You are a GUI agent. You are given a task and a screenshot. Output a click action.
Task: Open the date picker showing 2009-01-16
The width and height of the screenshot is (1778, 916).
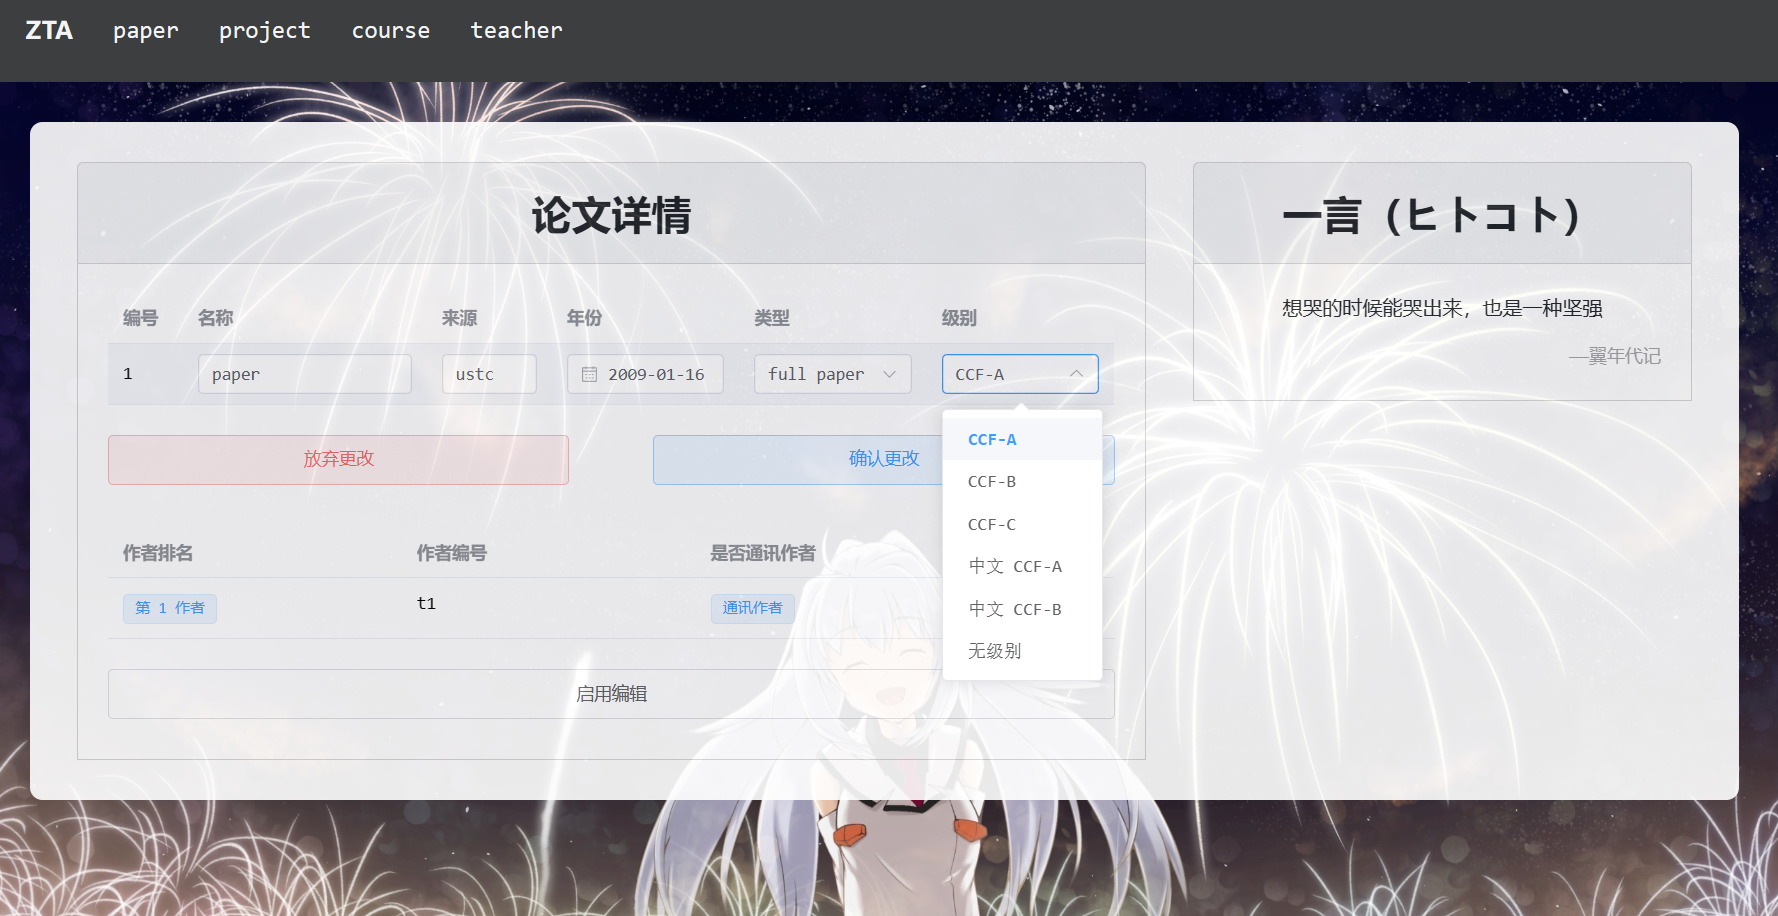point(645,374)
